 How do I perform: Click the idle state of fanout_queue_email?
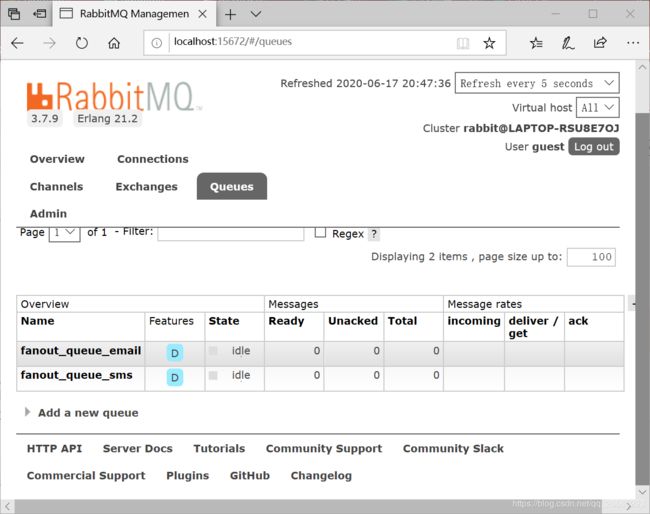[240, 351]
